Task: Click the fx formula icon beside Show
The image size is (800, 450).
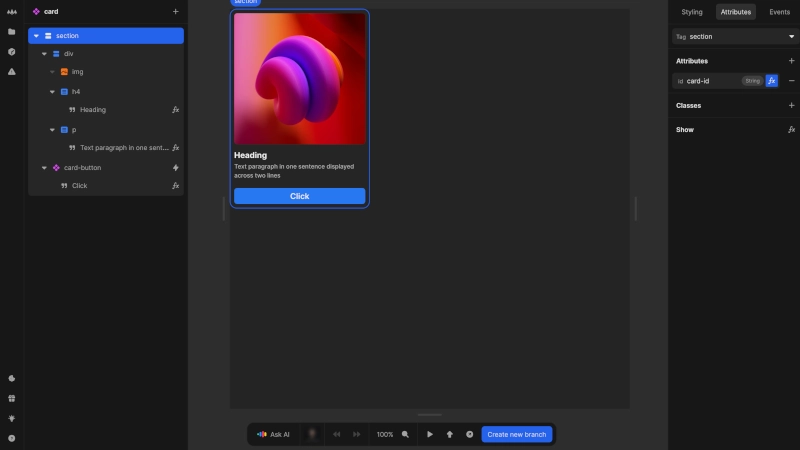Action: 791,130
